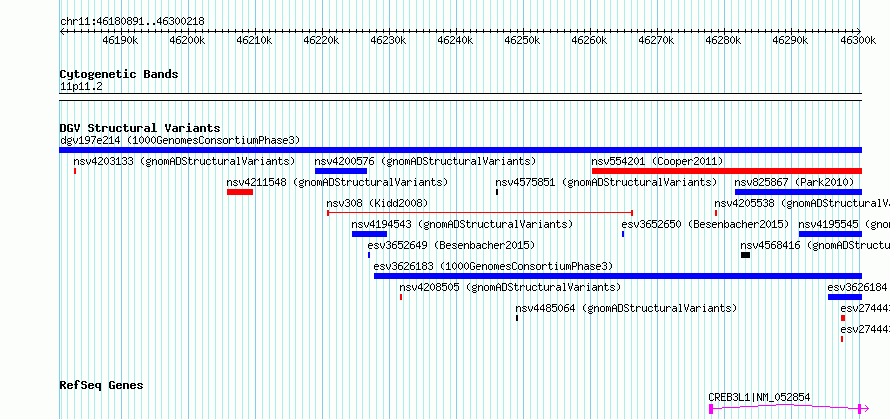This screenshot has height=419, width=890.
Task: Open the nsv4208505 variant label
Action: click(x=510, y=287)
